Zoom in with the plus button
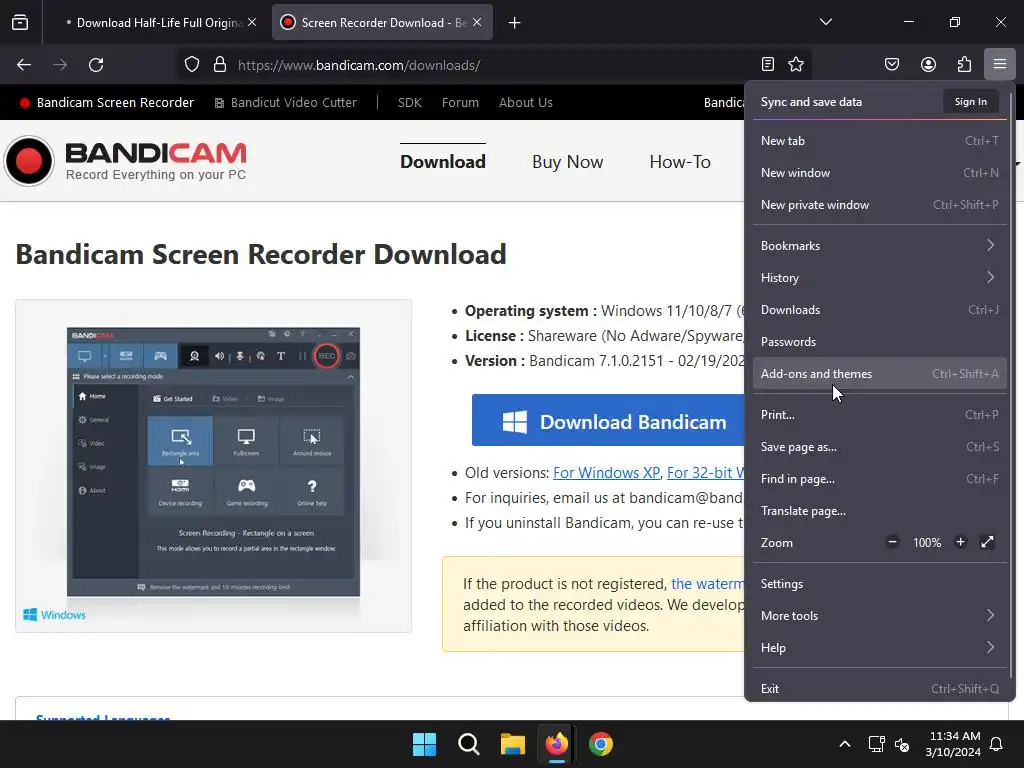This screenshot has width=1024, height=768. (x=960, y=542)
